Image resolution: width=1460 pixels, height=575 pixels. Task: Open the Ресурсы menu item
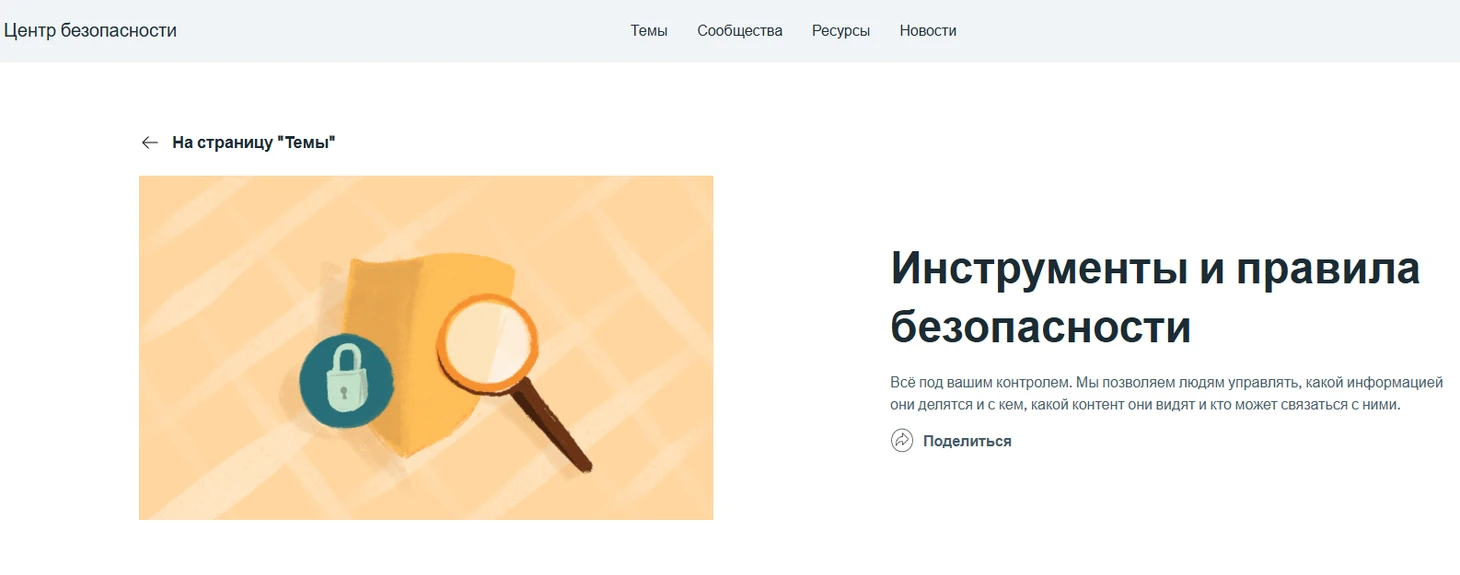pos(841,31)
